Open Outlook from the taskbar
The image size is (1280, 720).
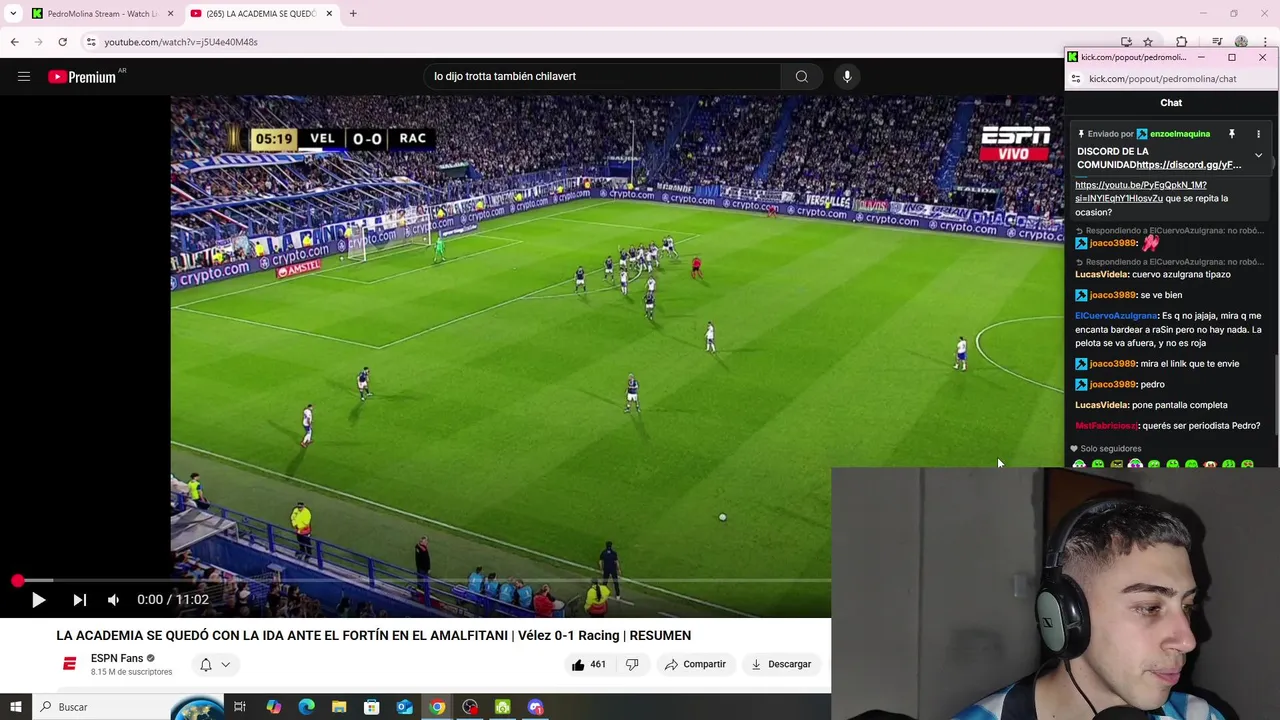(404, 707)
